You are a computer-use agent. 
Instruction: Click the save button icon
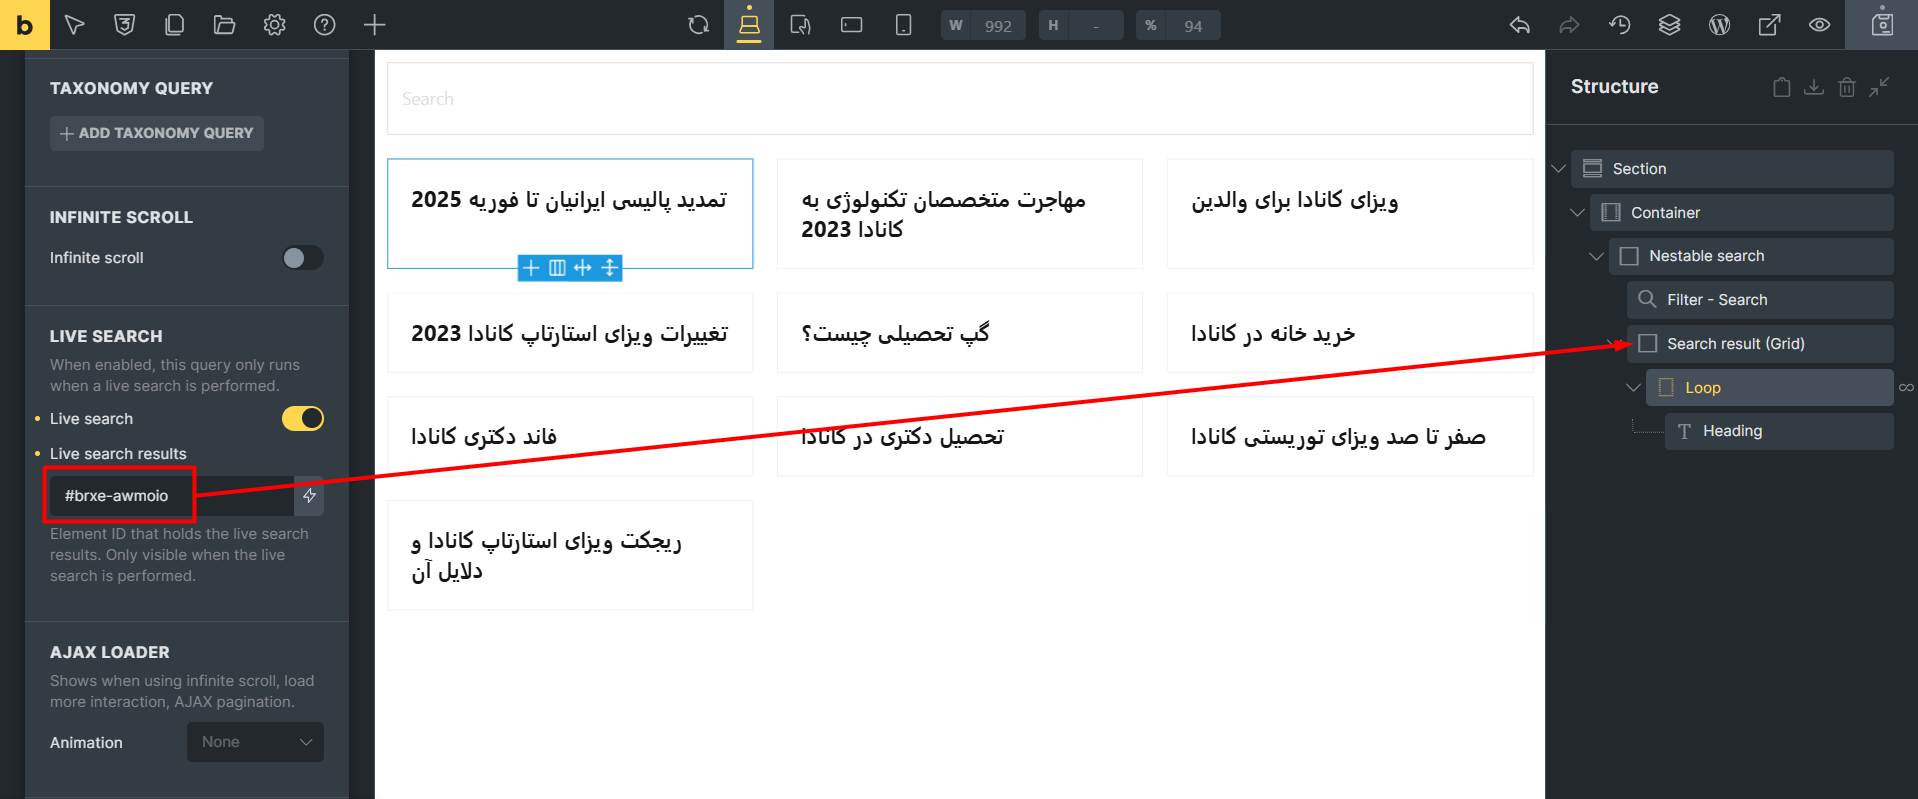tap(1882, 25)
